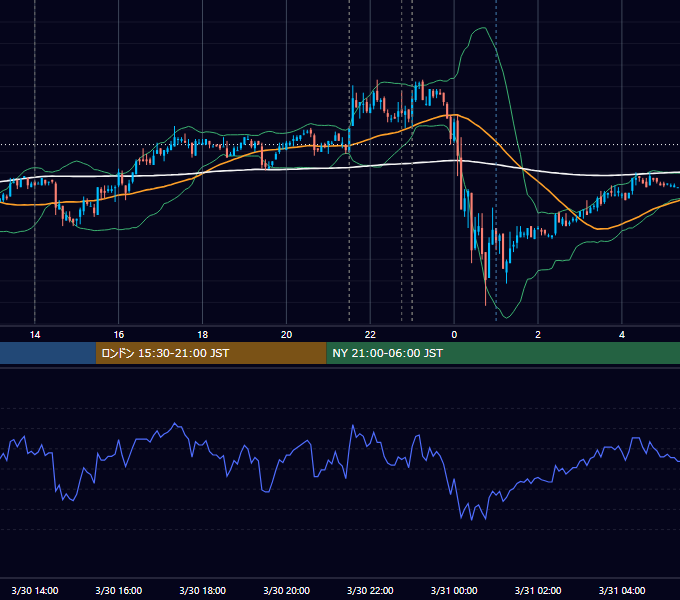Click the 16 hour axis label

pos(118,335)
